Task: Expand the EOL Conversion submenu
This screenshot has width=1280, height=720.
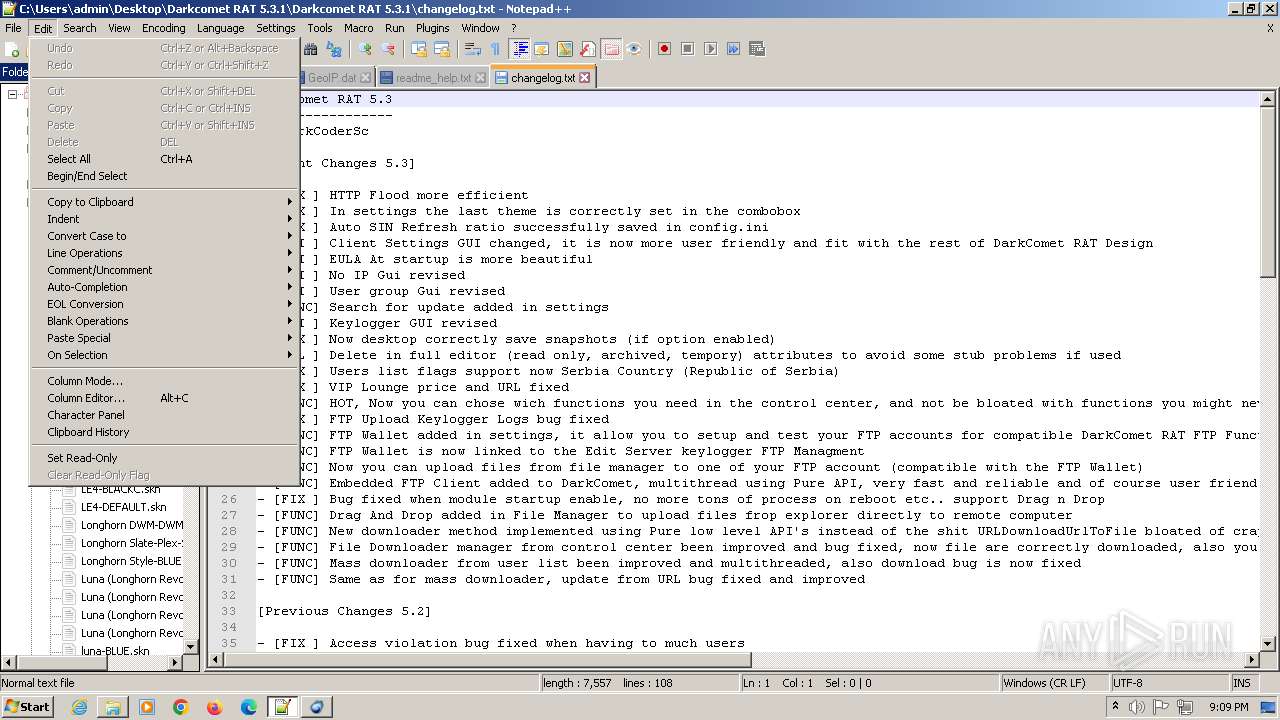Action: 165,304
